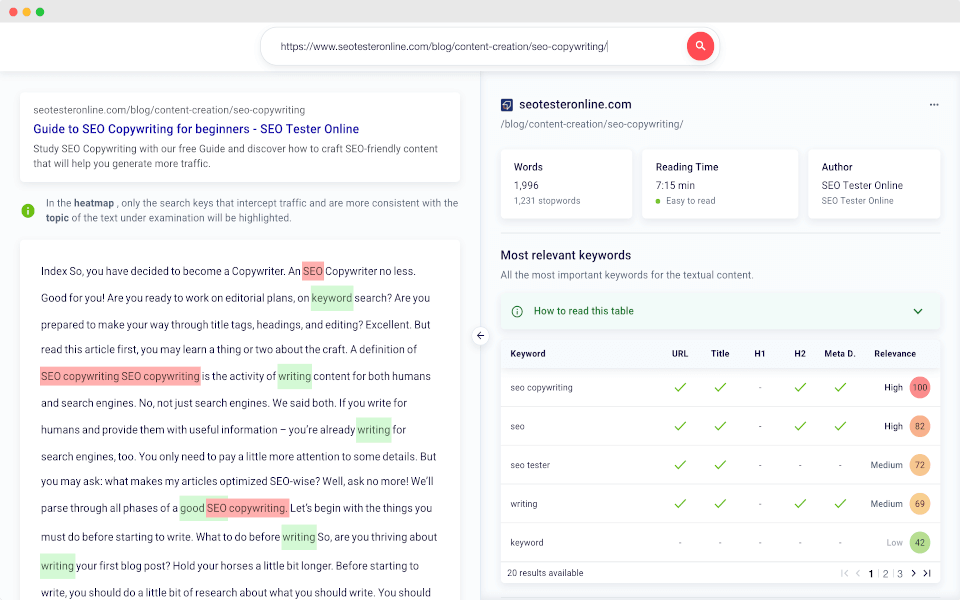Click the Title checkmark for 'seo tester'
This screenshot has height=600, width=960.
click(x=720, y=465)
